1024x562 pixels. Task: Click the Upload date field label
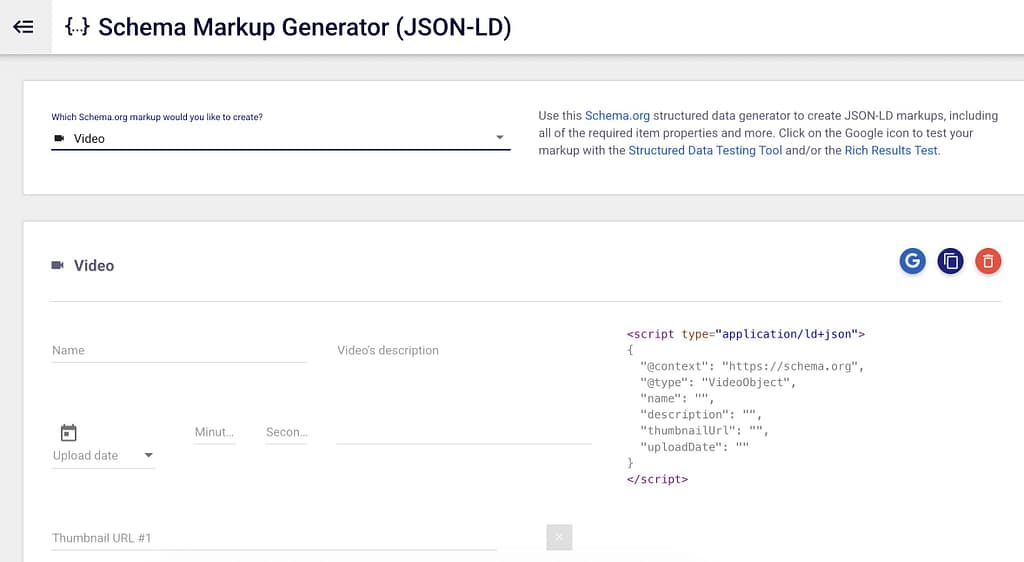tap(86, 456)
